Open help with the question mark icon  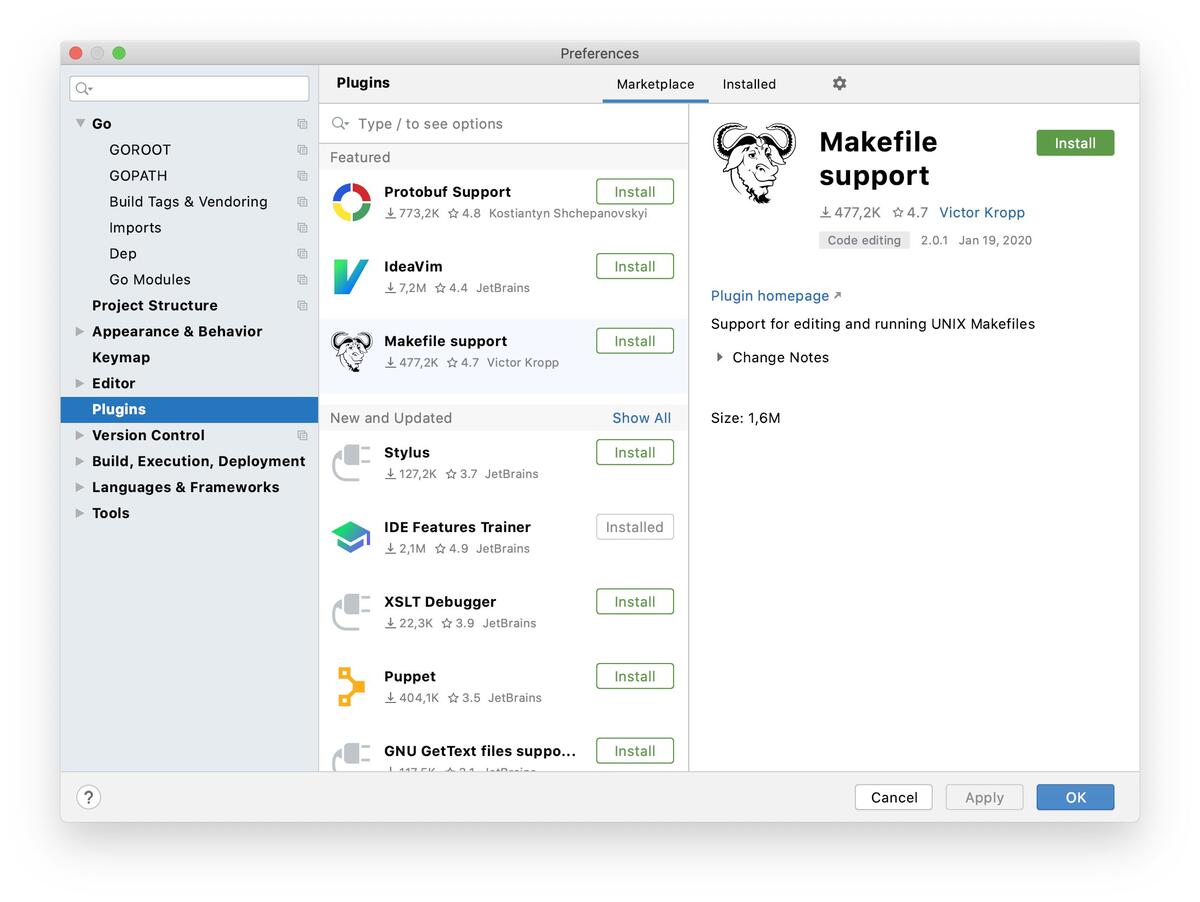point(89,797)
